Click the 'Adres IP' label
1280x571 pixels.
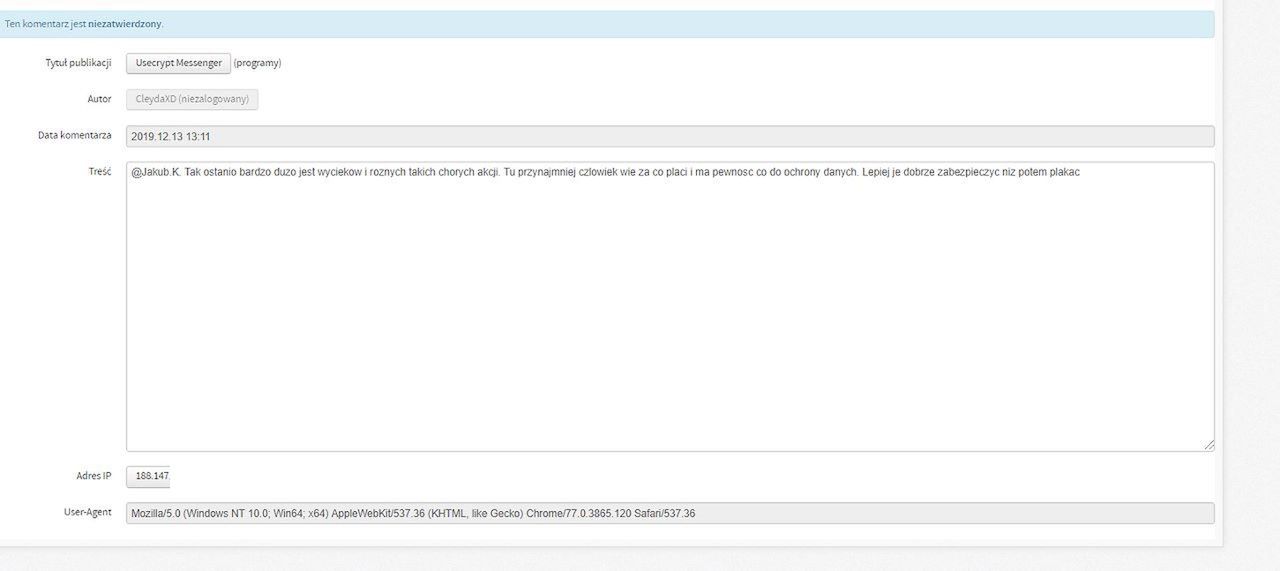click(94, 476)
